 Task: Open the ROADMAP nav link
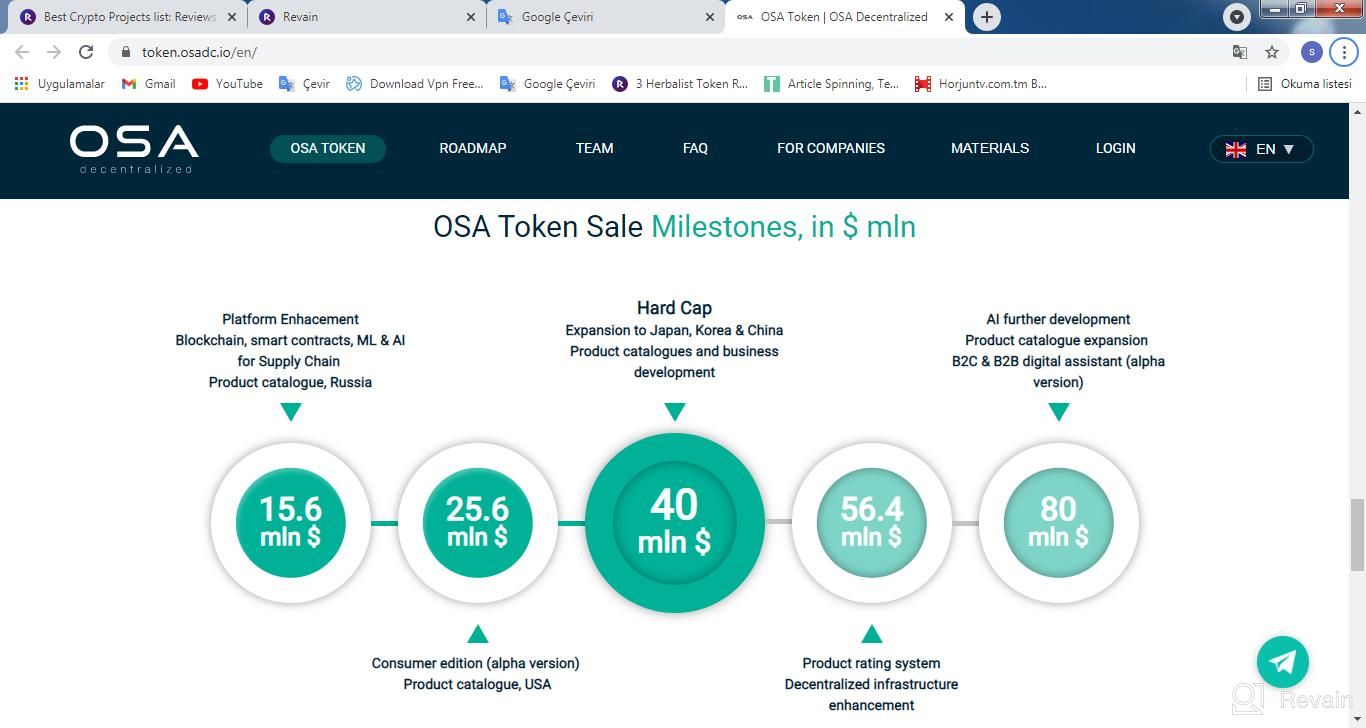[x=473, y=148]
